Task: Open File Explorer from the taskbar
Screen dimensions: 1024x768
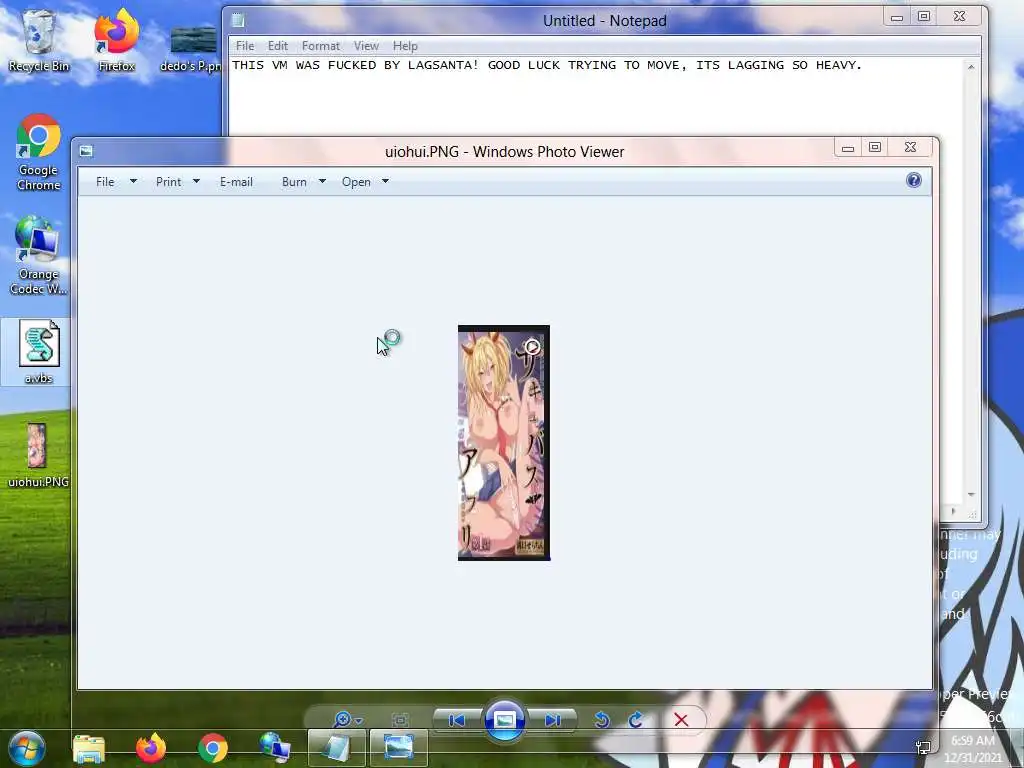Action: 89,748
